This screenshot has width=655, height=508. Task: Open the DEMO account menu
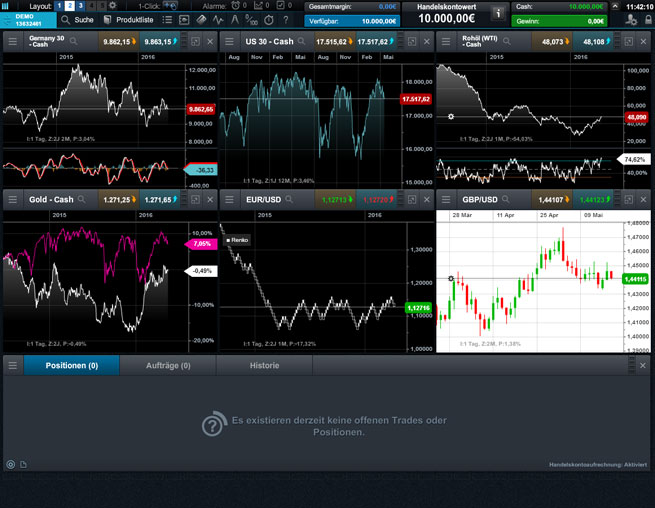pyautogui.click(x=28, y=20)
